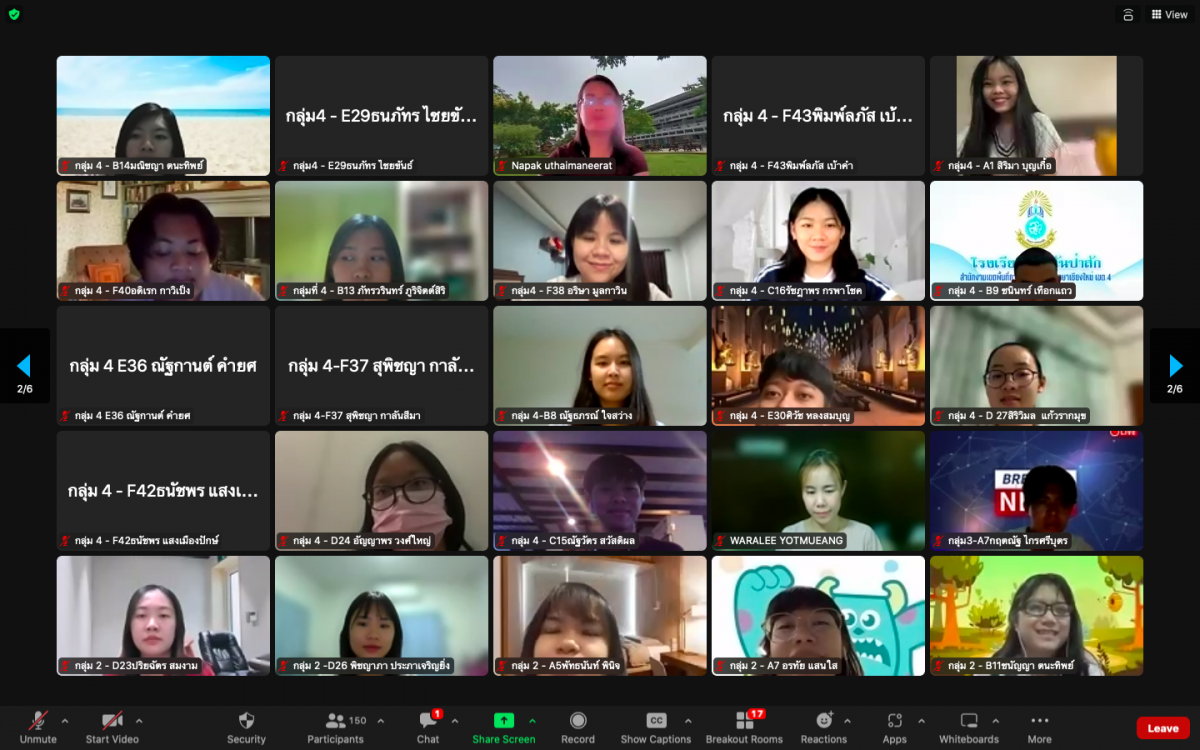The image size is (1200, 750).
Task: Open audio options arrow beside Unmute
Action: click(65, 721)
